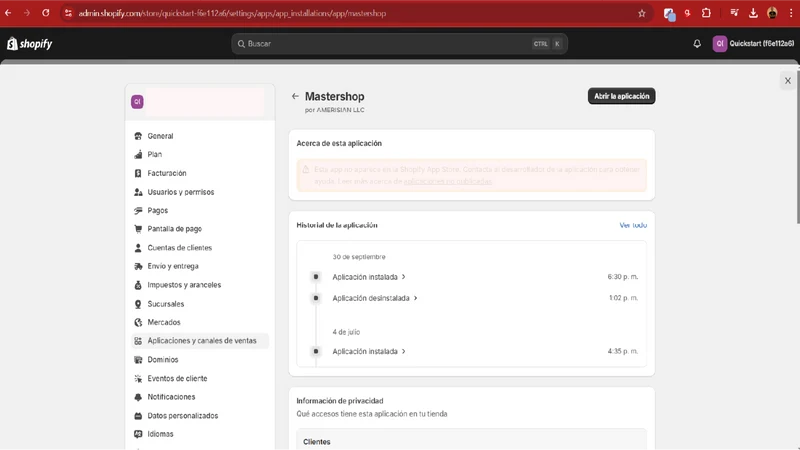Click the browser address bar URL
This screenshot has width=800, height=450.
232,13
